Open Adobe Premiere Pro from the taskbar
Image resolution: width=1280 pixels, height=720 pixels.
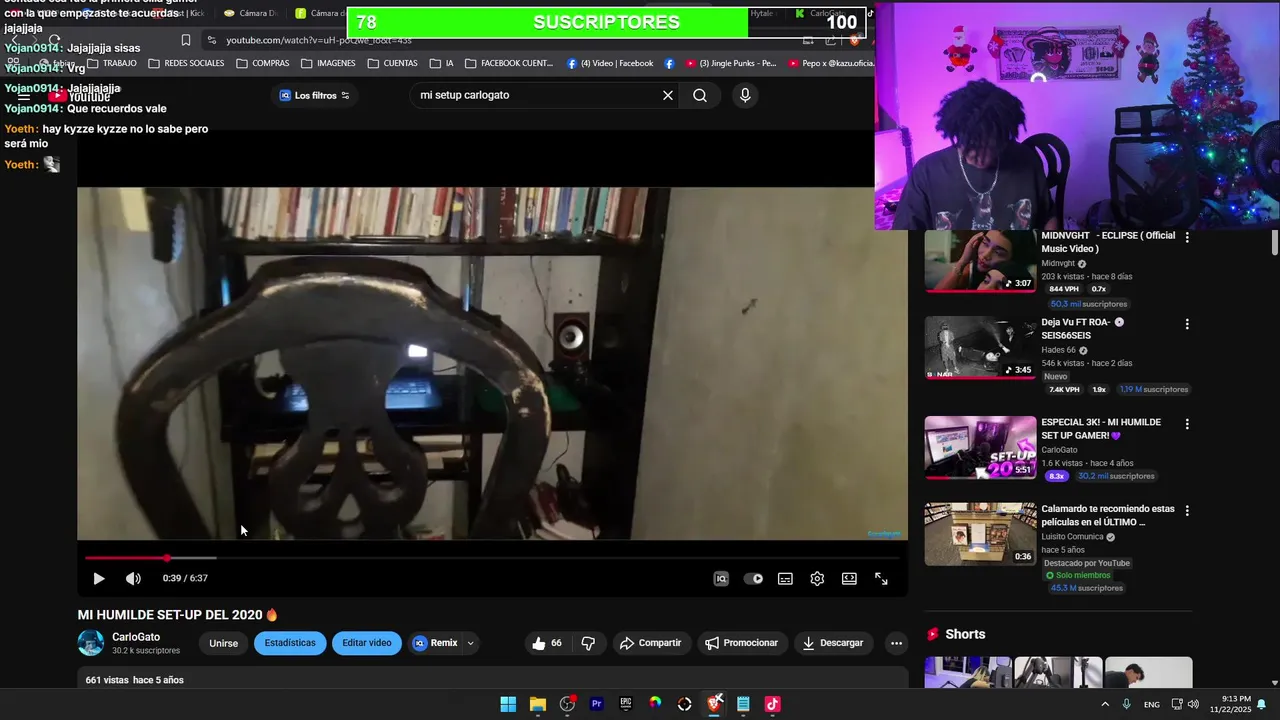(x=596, y=704)
